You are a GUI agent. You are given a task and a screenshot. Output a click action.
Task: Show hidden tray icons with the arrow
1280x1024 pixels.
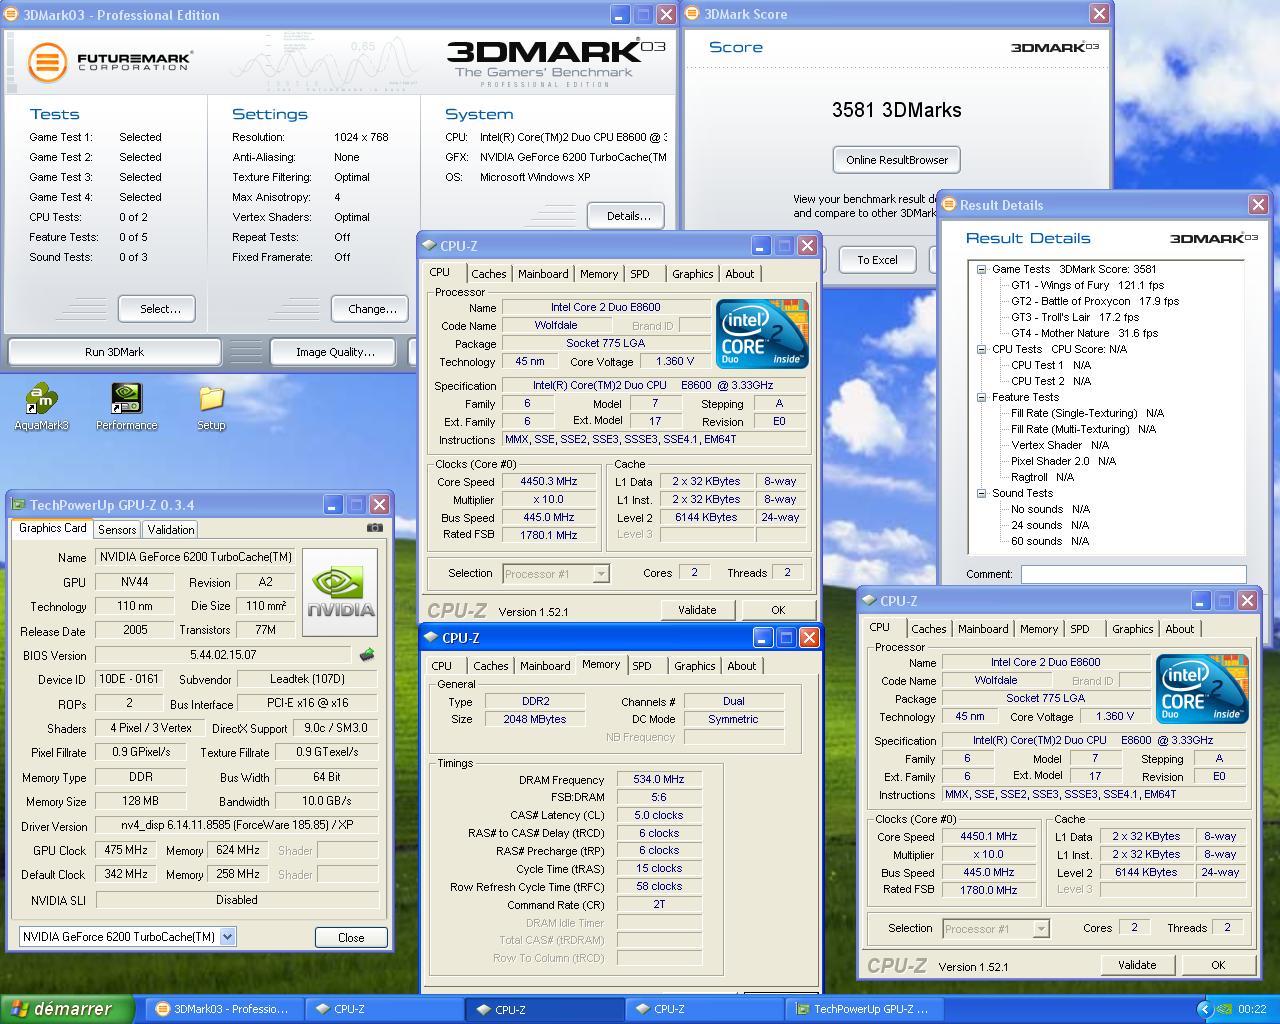(1204, 1009)
